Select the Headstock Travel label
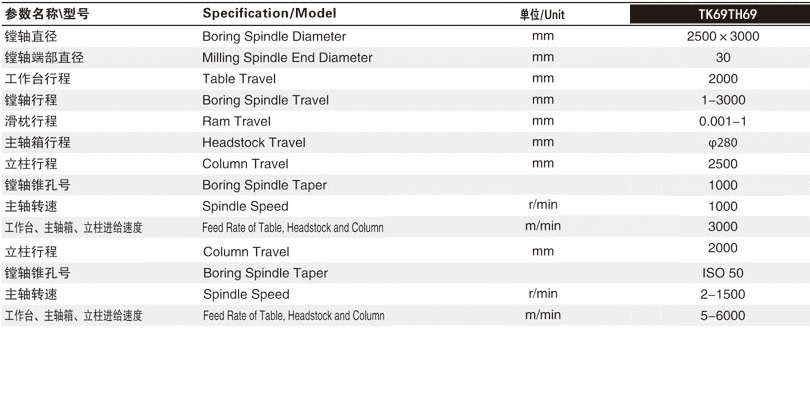The width and height of the screenshot is (810, 400). 254,143
